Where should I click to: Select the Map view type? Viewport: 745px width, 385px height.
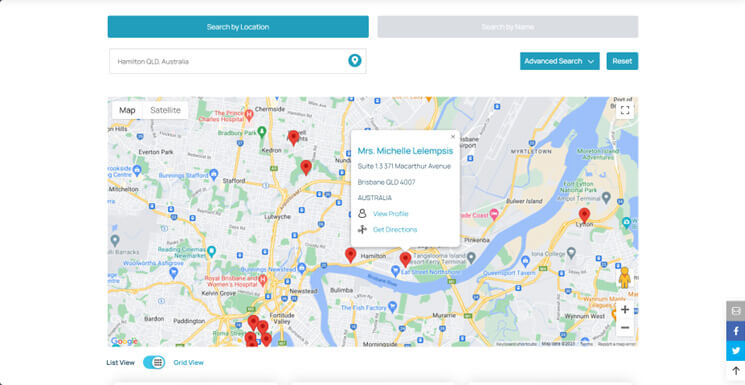click(x=127, y=110)
